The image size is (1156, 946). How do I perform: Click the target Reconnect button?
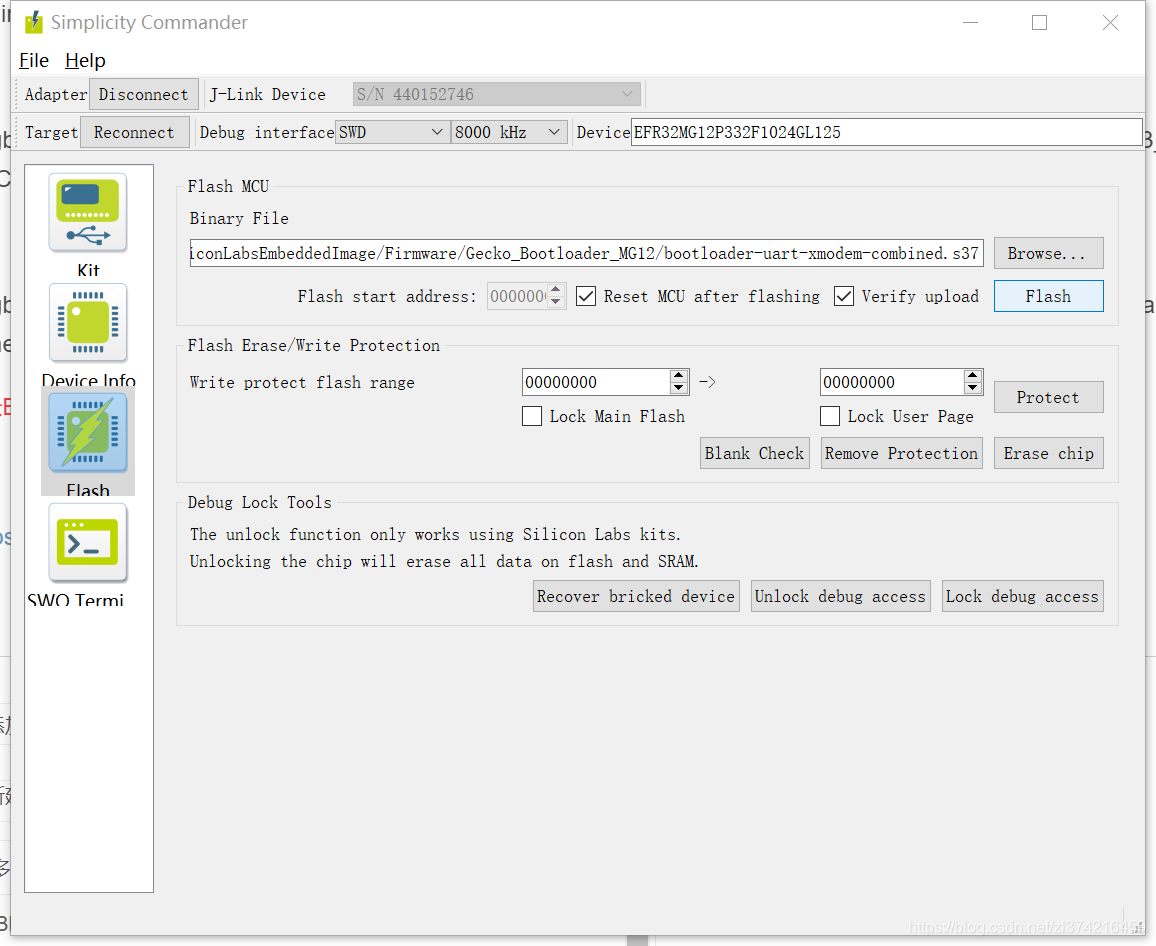134,133
